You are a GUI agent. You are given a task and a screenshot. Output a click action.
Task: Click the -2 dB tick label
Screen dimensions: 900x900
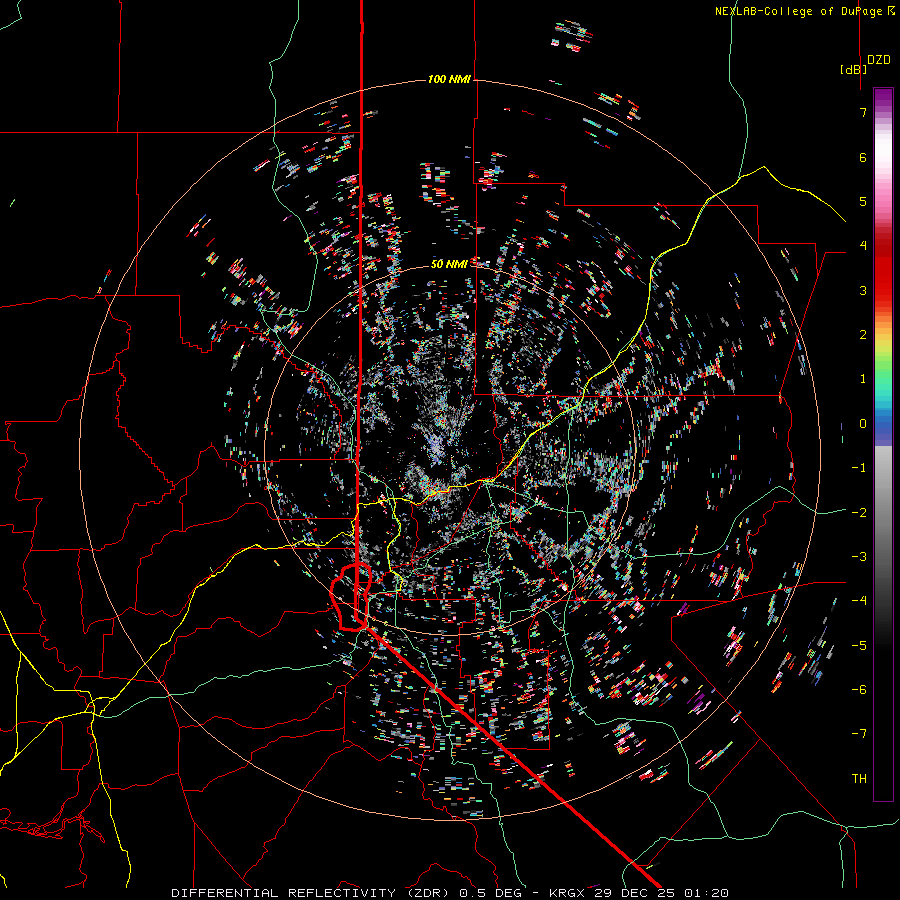click(859, 513)
